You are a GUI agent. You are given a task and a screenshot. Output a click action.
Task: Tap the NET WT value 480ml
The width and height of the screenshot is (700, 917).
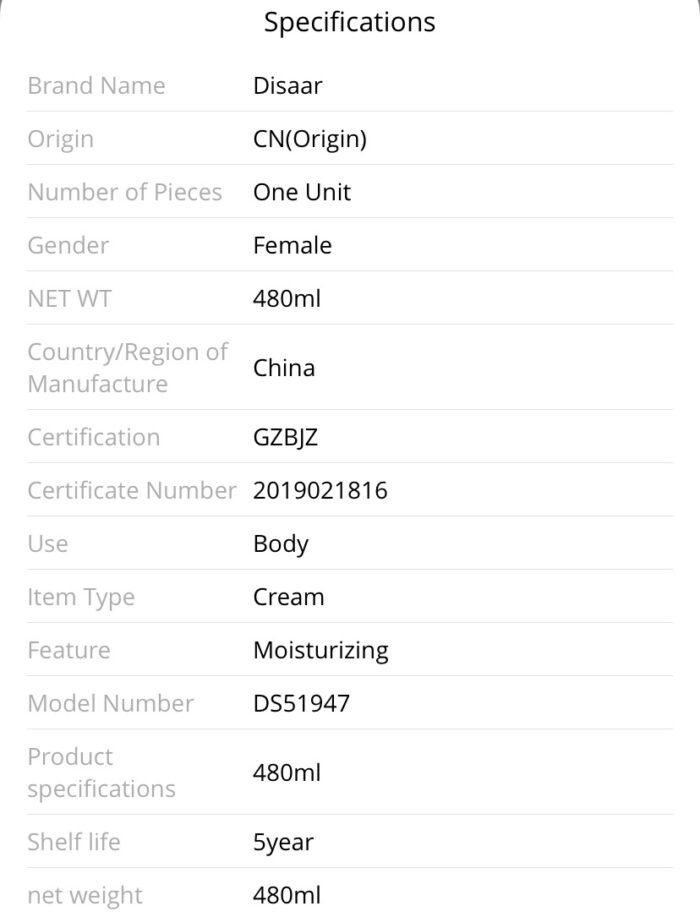coord(287,299)
